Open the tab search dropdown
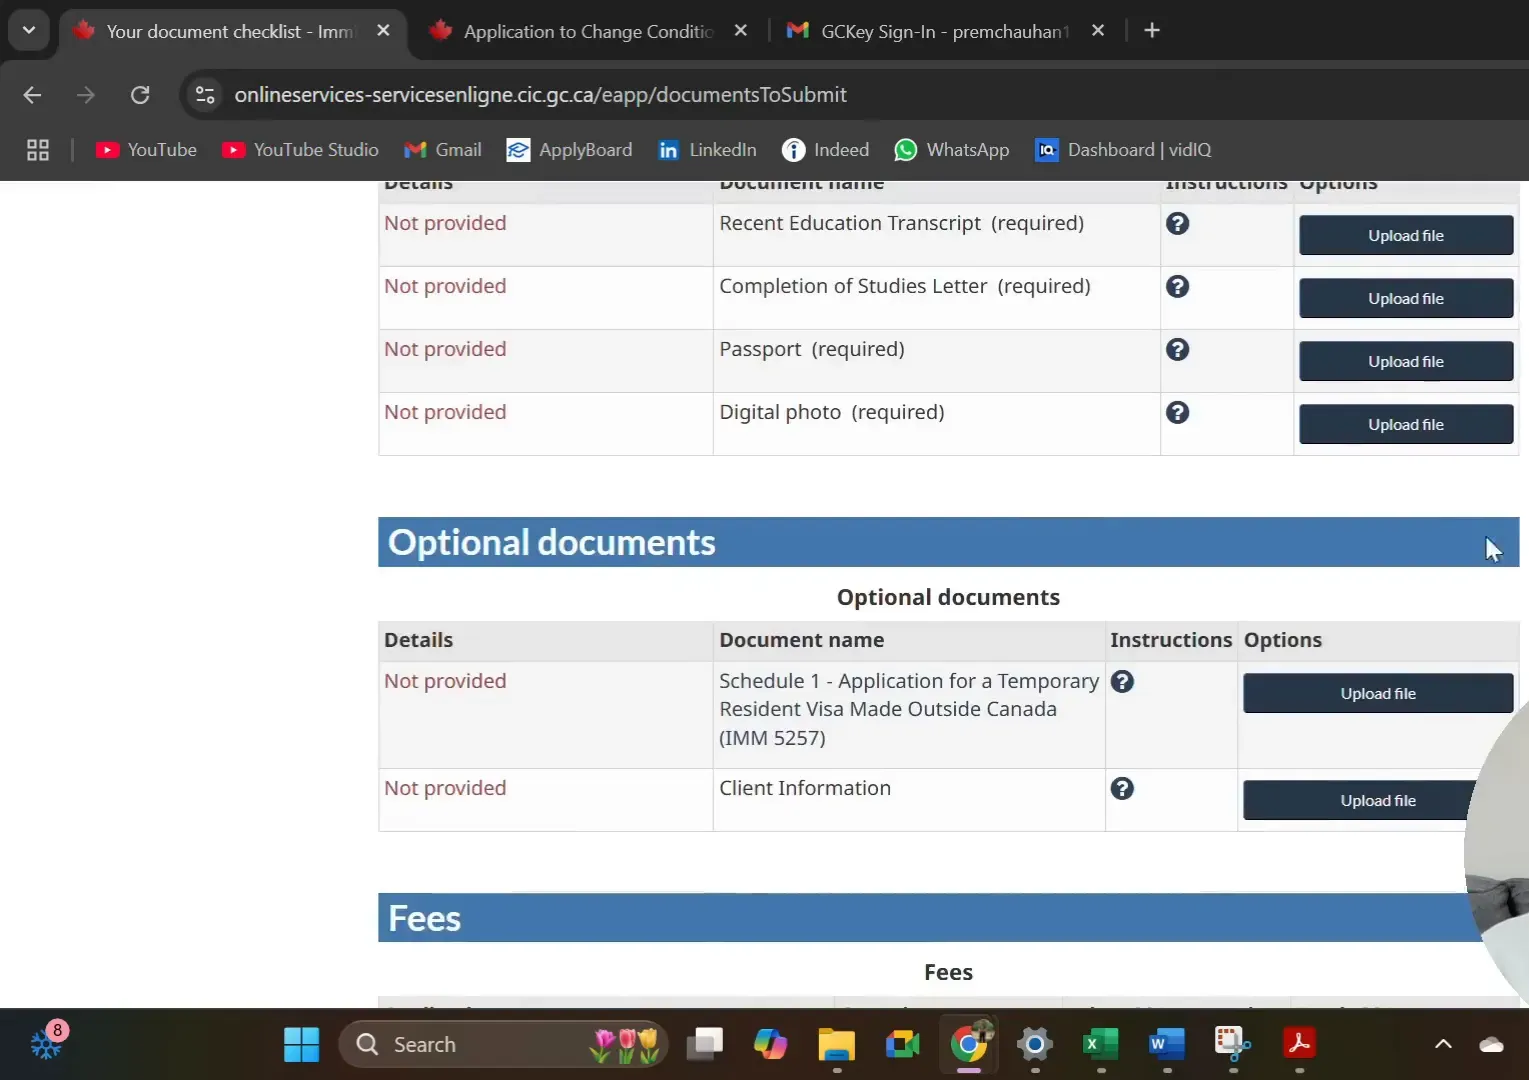The width and height of the screenshot is (1529, 1080). pos(29,31)
